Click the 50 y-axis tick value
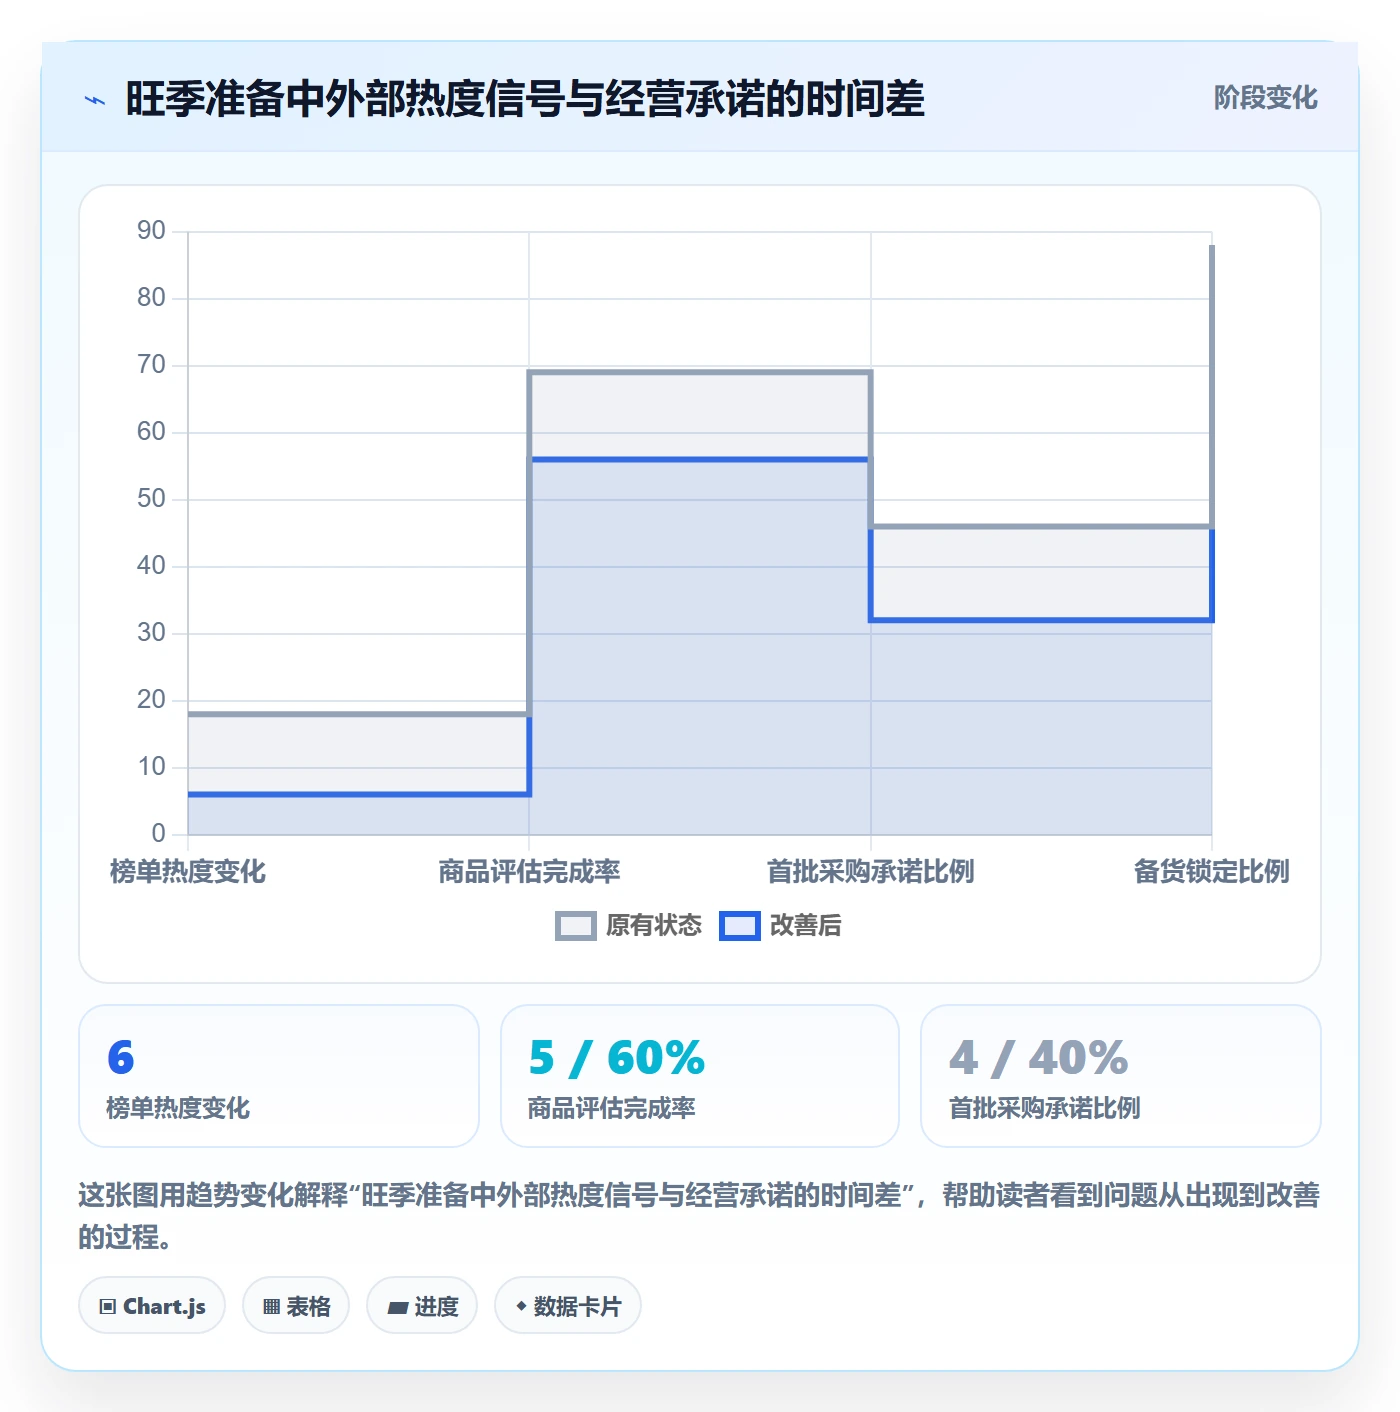Image resolution: width=1400 pixels, height=1412 pixels. pos(151,499)
